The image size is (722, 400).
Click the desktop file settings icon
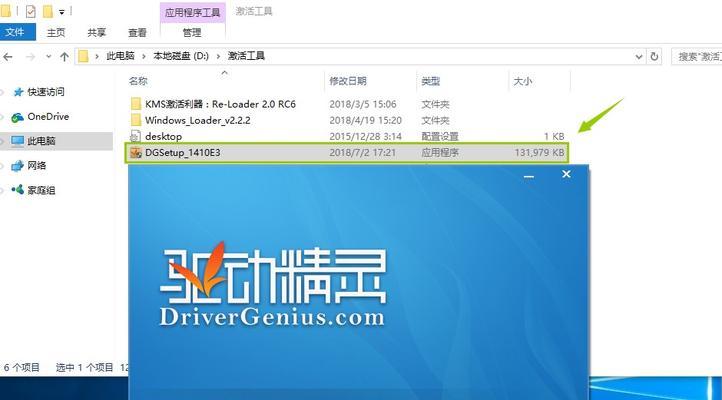[135, 136]
